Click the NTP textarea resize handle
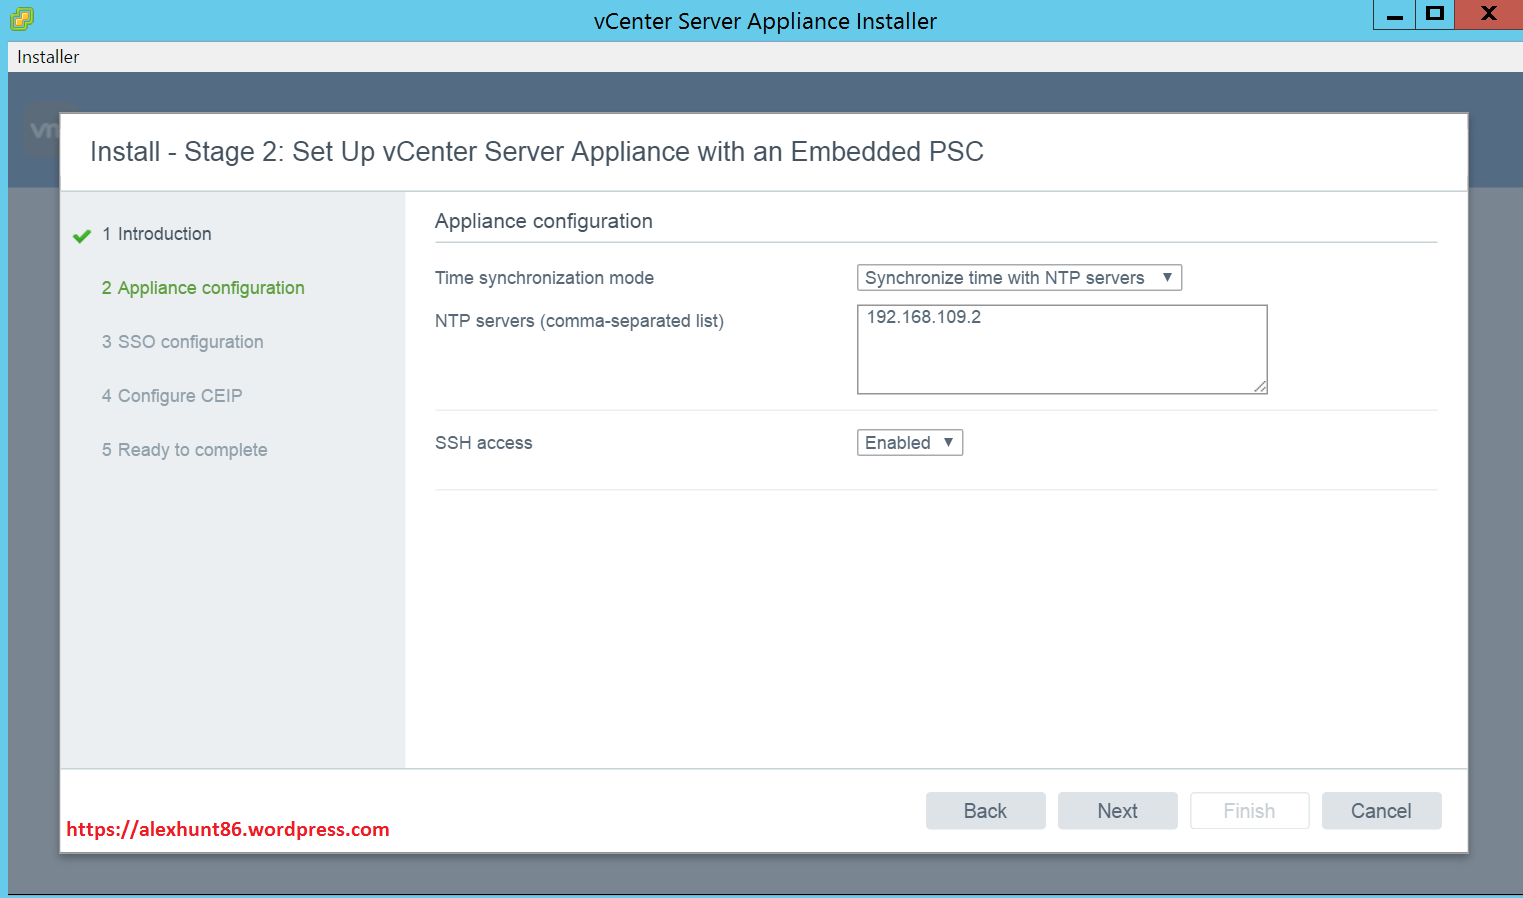The height and width of the screenshot is (898, 1523). tap(1261, 388)
